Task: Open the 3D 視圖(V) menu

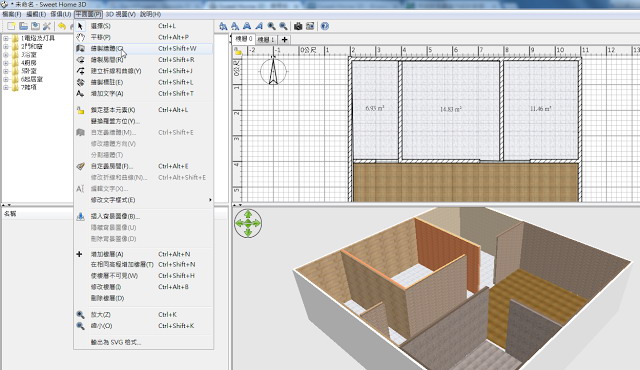Action: click(x=120, y=14)
